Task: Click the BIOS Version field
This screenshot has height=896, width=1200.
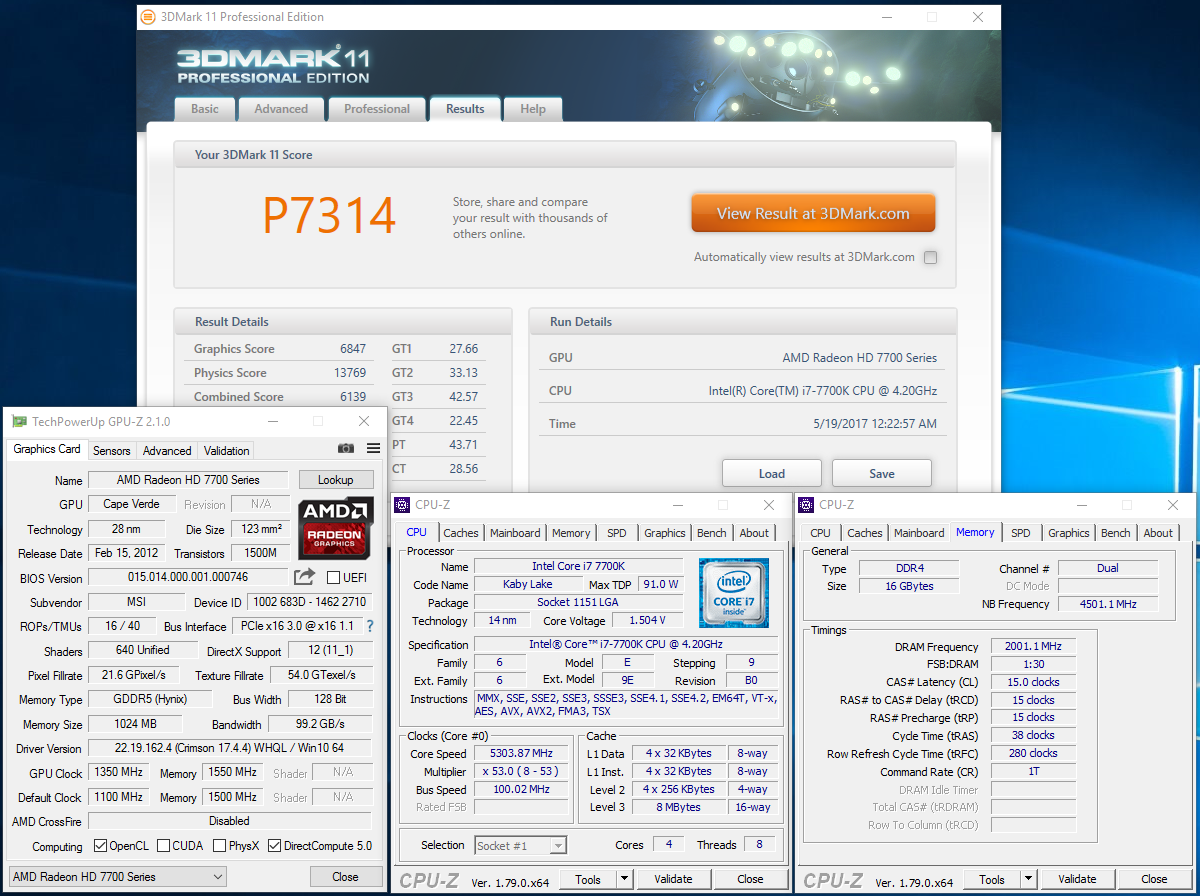Action: click(188, 577)
